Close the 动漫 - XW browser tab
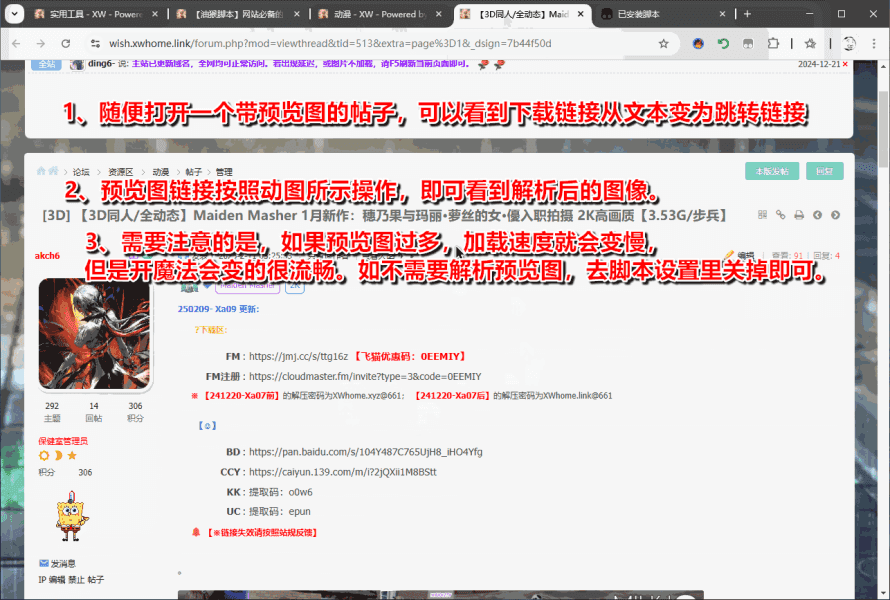Screen dimensions: 890x600 click(439, 14)
